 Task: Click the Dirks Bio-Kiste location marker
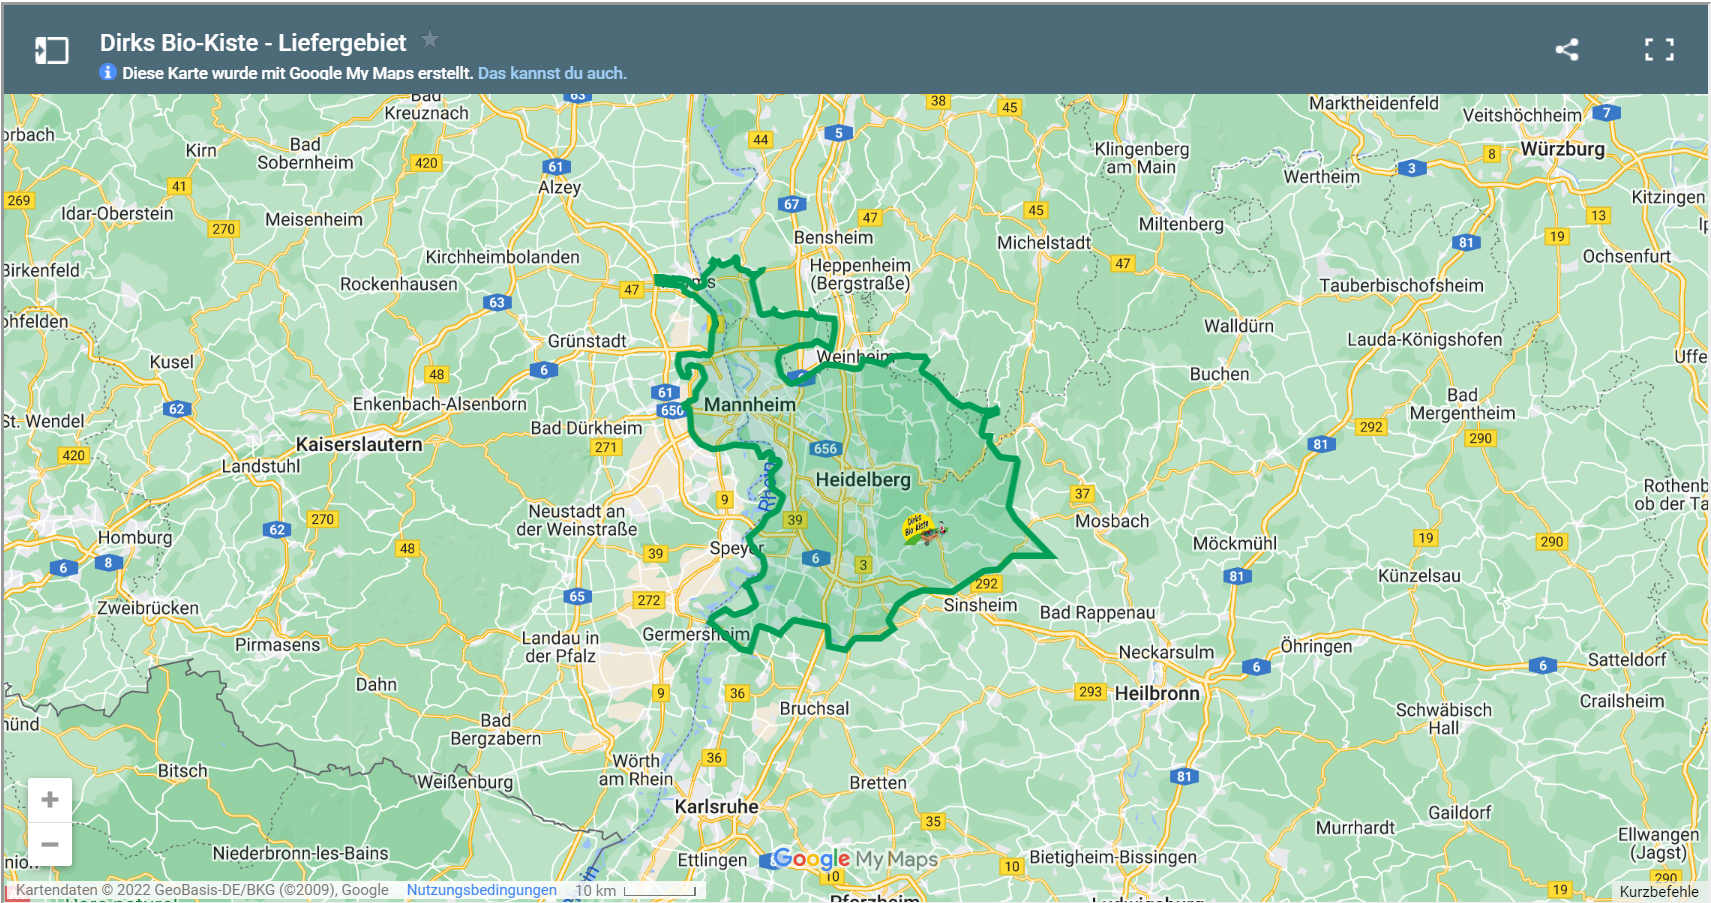[x=921, y=528]
